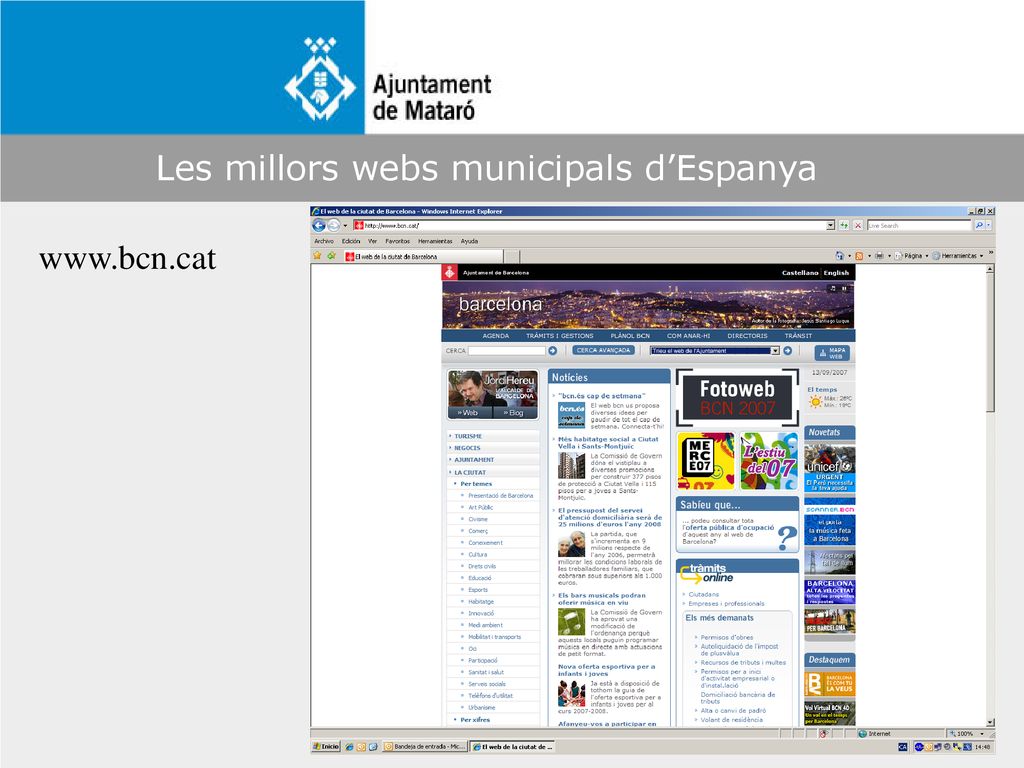Click in the CERCA search text field
Viewport: 1024px width, 768px height.
click(507, 351)
